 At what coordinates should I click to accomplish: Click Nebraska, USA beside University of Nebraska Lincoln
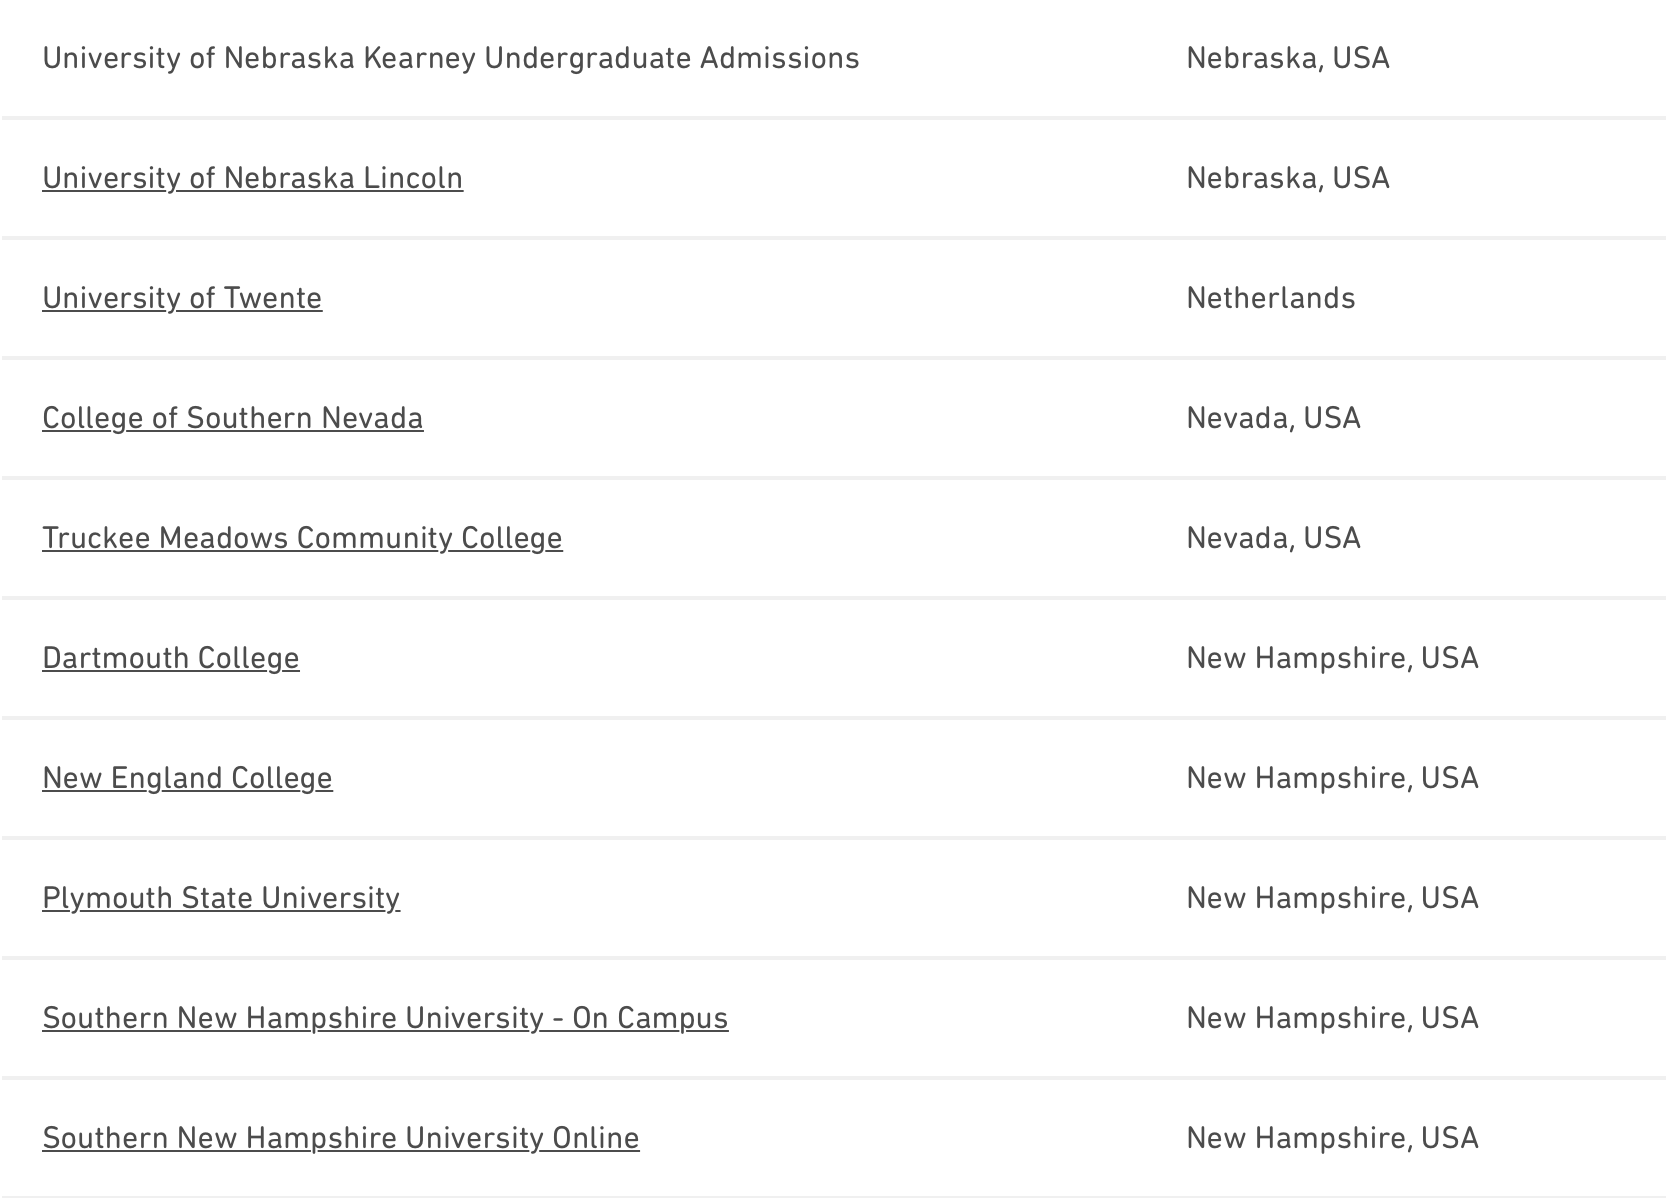click(x=1287, y=178)
